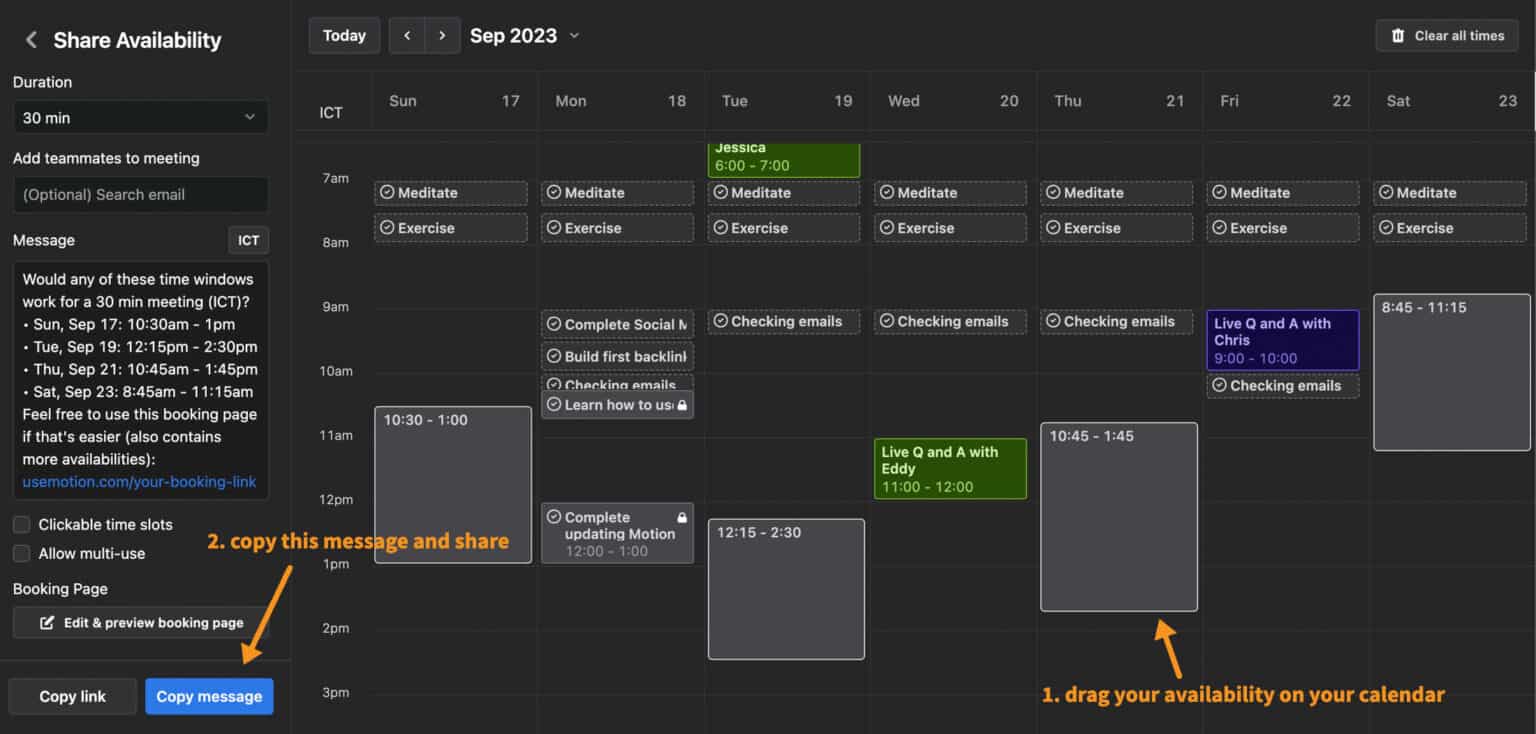The width and height of the screenshot is (1536, 734).
Task: Open the Duration dropdown showing 30 min
Action: (140, 117)
